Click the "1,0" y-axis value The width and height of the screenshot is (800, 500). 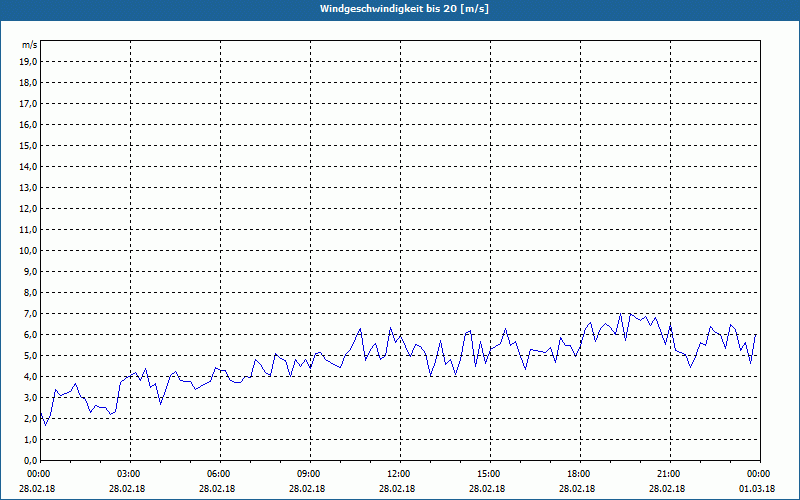[x=30, y=439]
